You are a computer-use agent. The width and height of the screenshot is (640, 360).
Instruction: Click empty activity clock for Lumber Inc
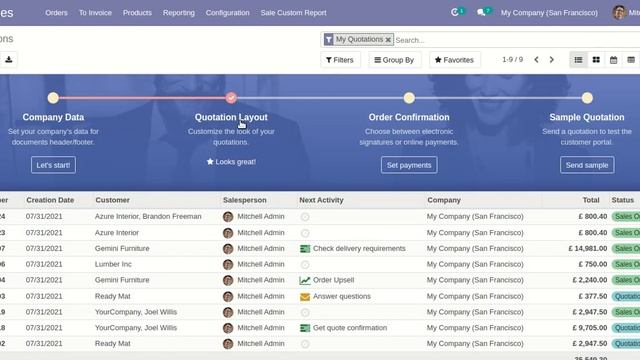click(x=305, y=265)
